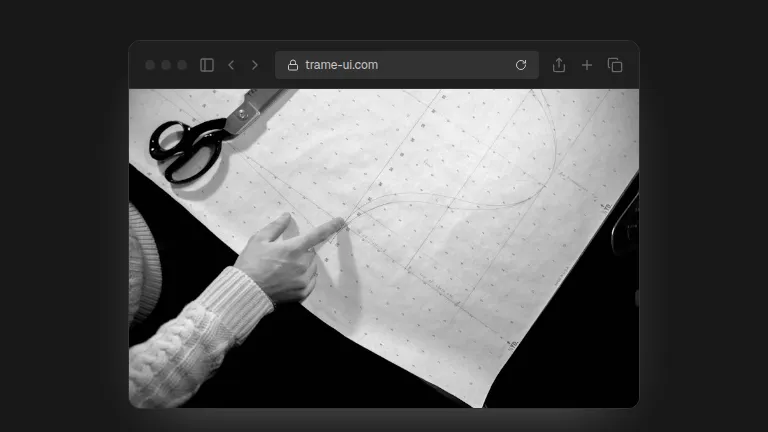Screen dimensions: 768x432
Task: Close window using first traffic-light dot
Action: click(150, 65)
